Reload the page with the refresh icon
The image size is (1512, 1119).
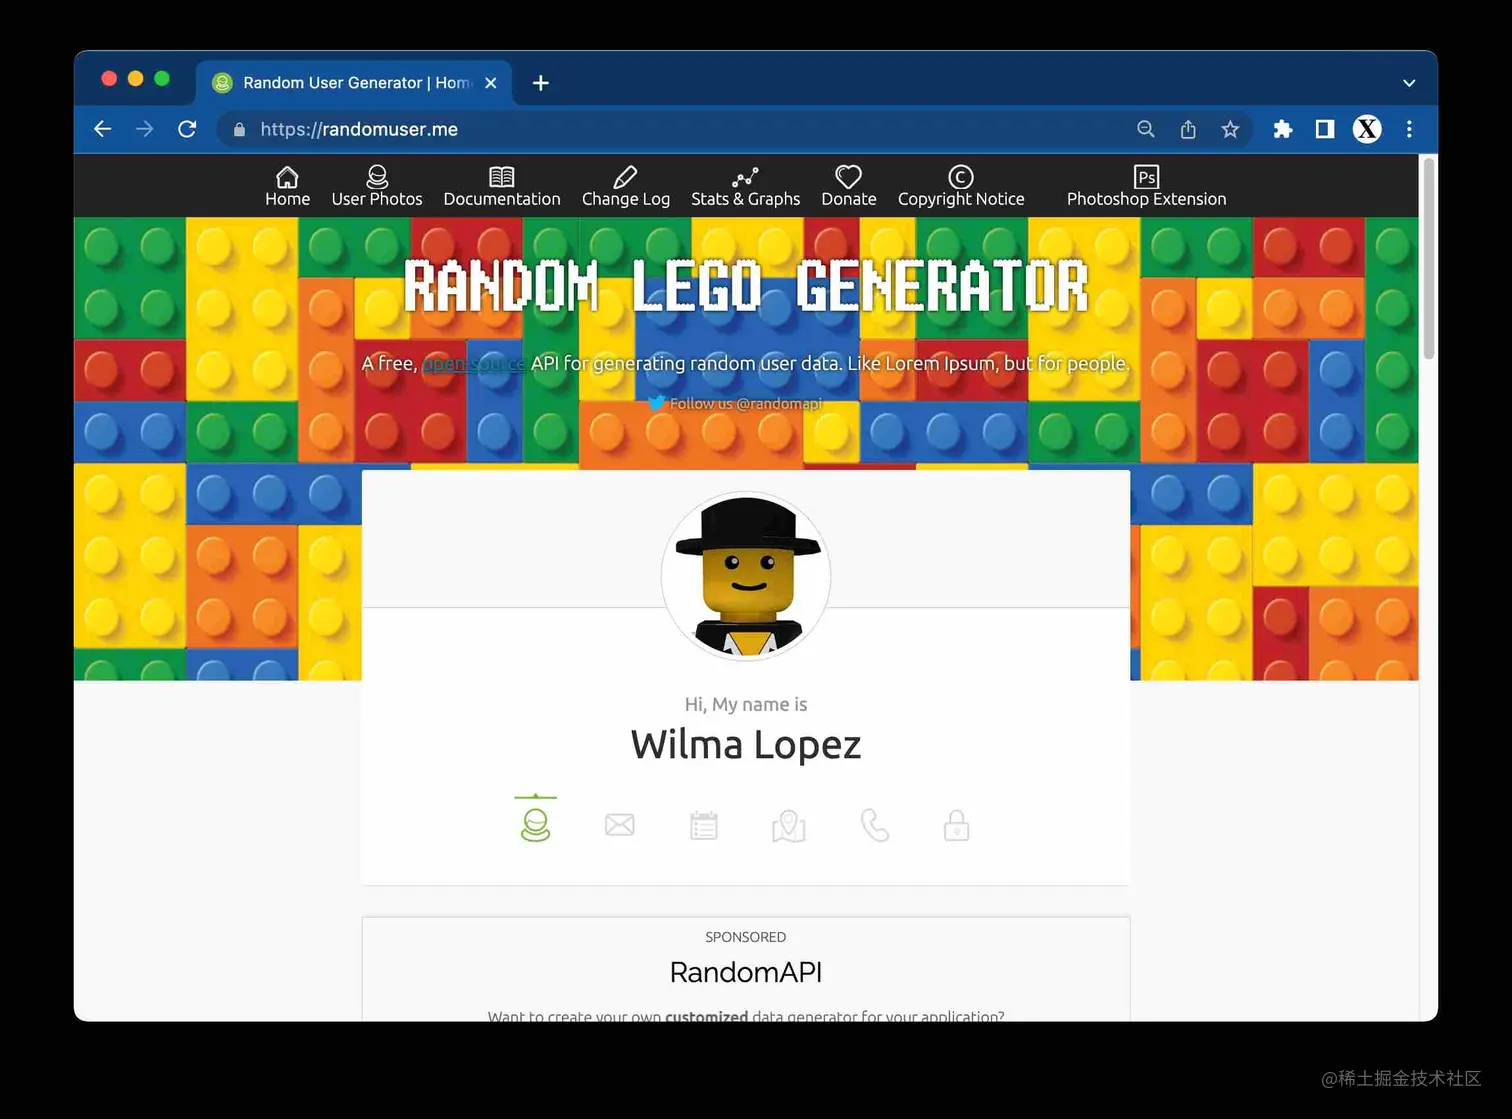pos(187,129)
